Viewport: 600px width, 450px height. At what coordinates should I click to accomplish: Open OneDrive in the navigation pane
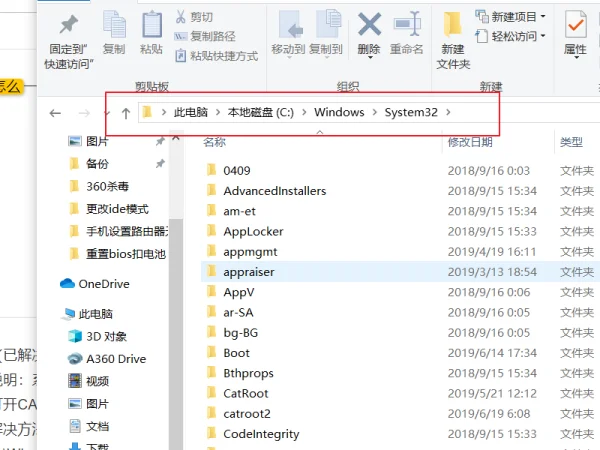tap(95, 284)
